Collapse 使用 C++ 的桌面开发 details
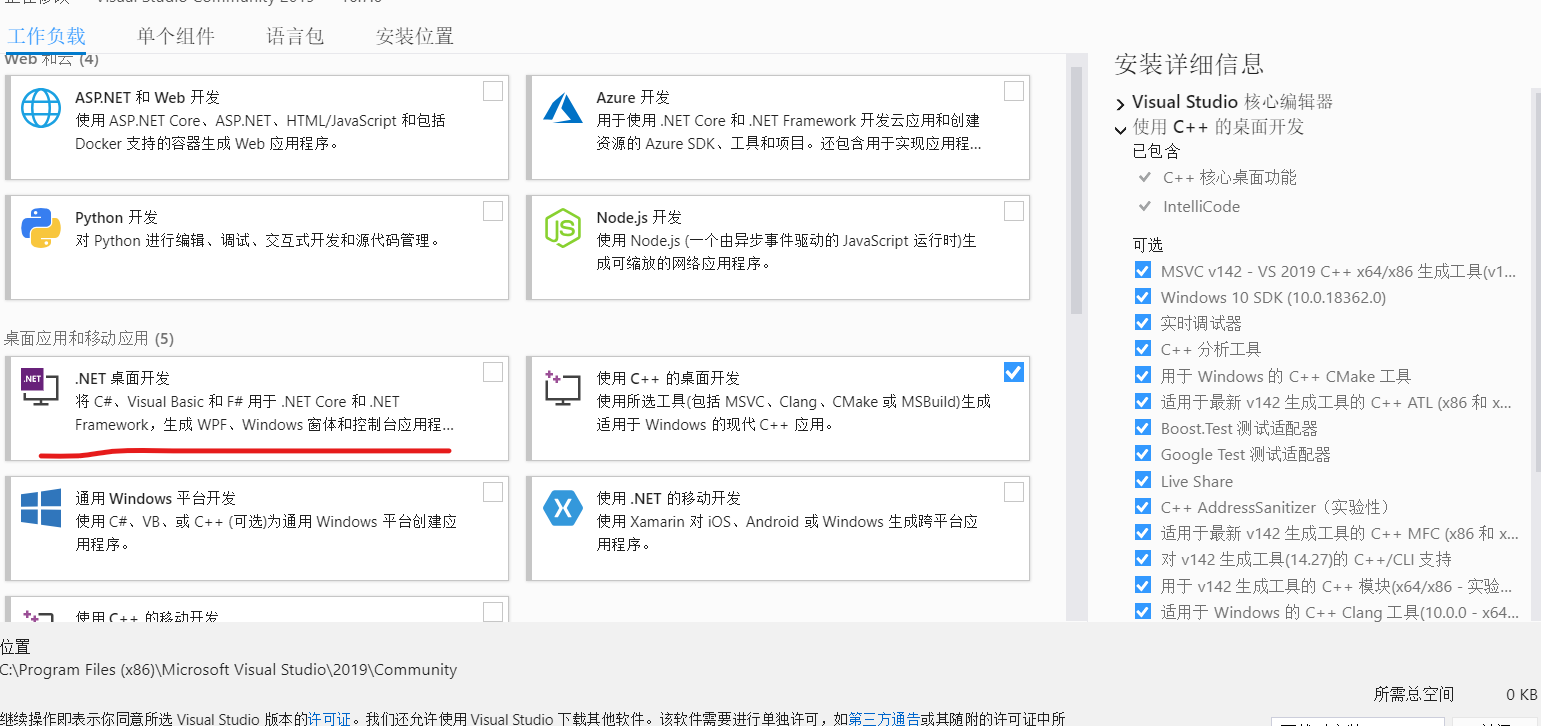Viewport: 1541px width, 726px height. tap(1120, 128)
